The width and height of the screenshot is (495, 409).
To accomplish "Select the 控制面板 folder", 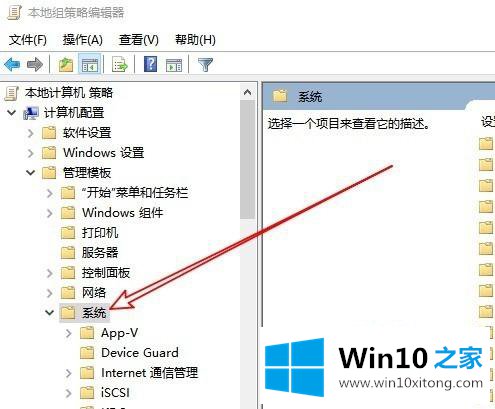I will [106, 273].
